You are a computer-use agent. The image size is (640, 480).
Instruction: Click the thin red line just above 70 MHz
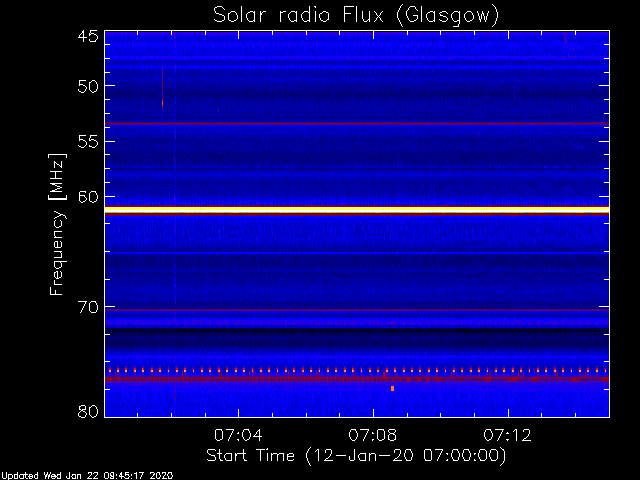coord(357,310)
